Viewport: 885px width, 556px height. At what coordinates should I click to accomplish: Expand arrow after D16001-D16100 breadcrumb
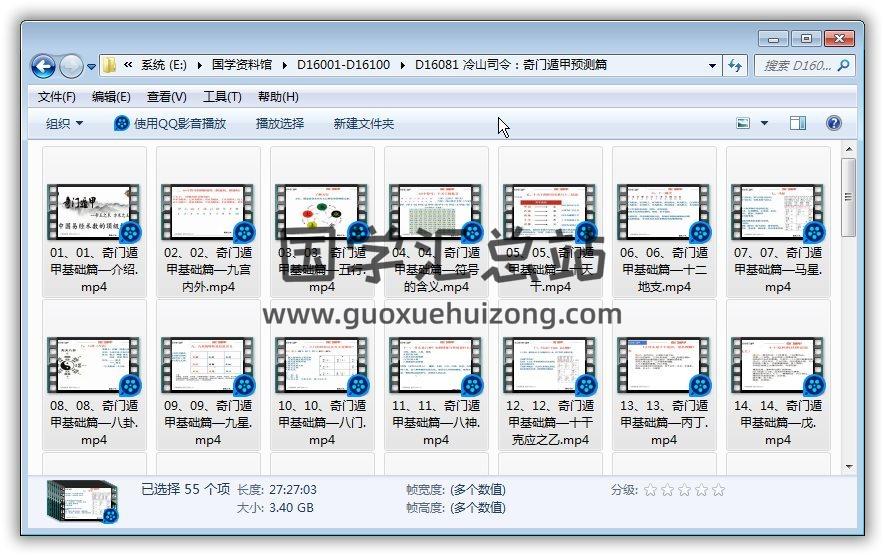coord(402,65)
